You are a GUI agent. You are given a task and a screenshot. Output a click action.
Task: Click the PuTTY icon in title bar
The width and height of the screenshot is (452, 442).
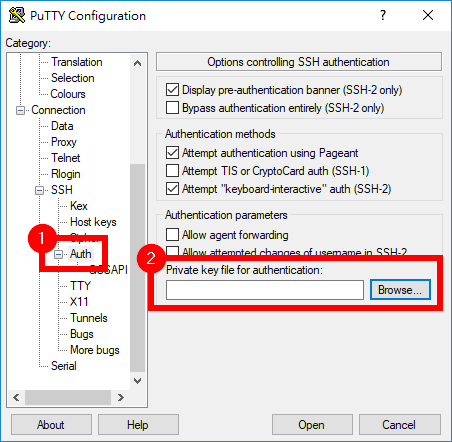click(17, 15)
